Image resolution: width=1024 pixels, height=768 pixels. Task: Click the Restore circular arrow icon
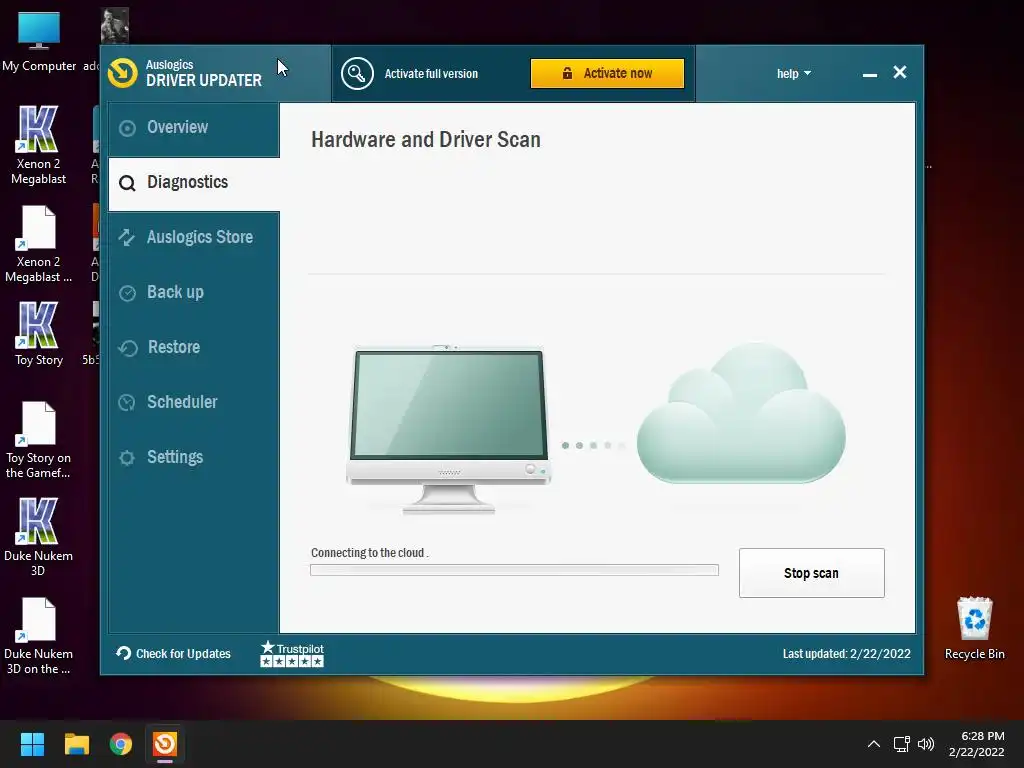tap(127, 348)
